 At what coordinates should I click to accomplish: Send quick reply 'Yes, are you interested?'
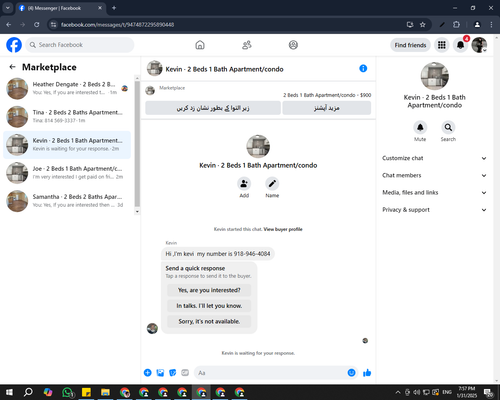pyautogui.click(x=209, y=290)
